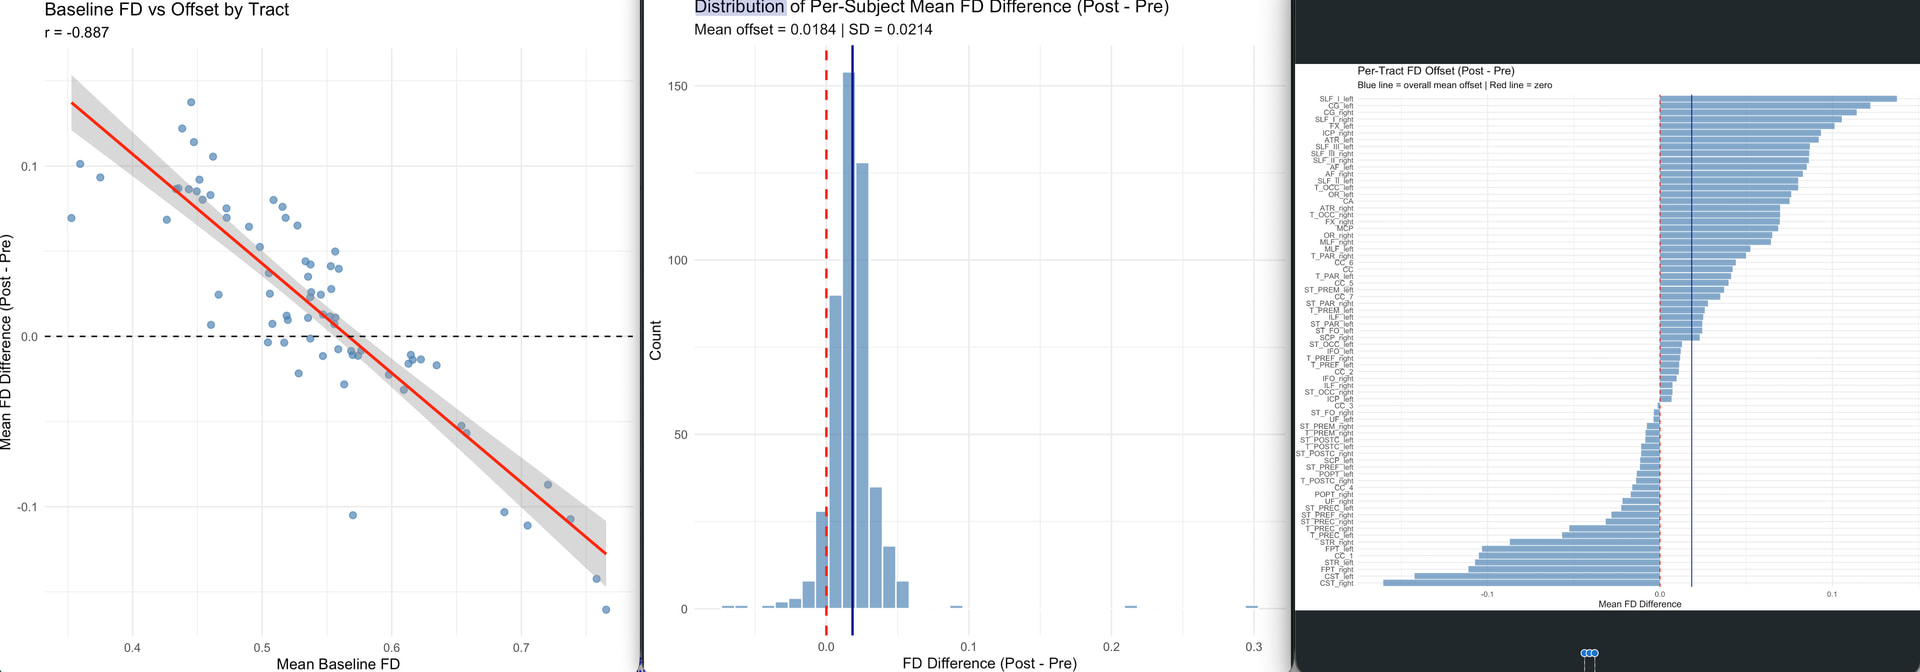Click the "Count" y-axis label of the histogram
The width and height of the screenshot is (1920, 672).
(x=656, y=340)
